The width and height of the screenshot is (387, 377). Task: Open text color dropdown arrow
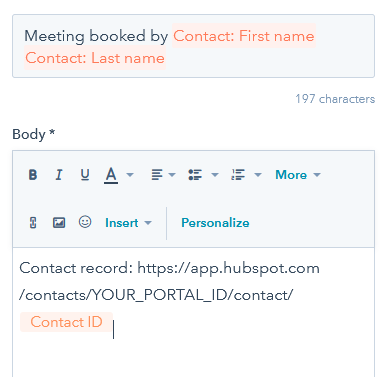click(130, 175)
